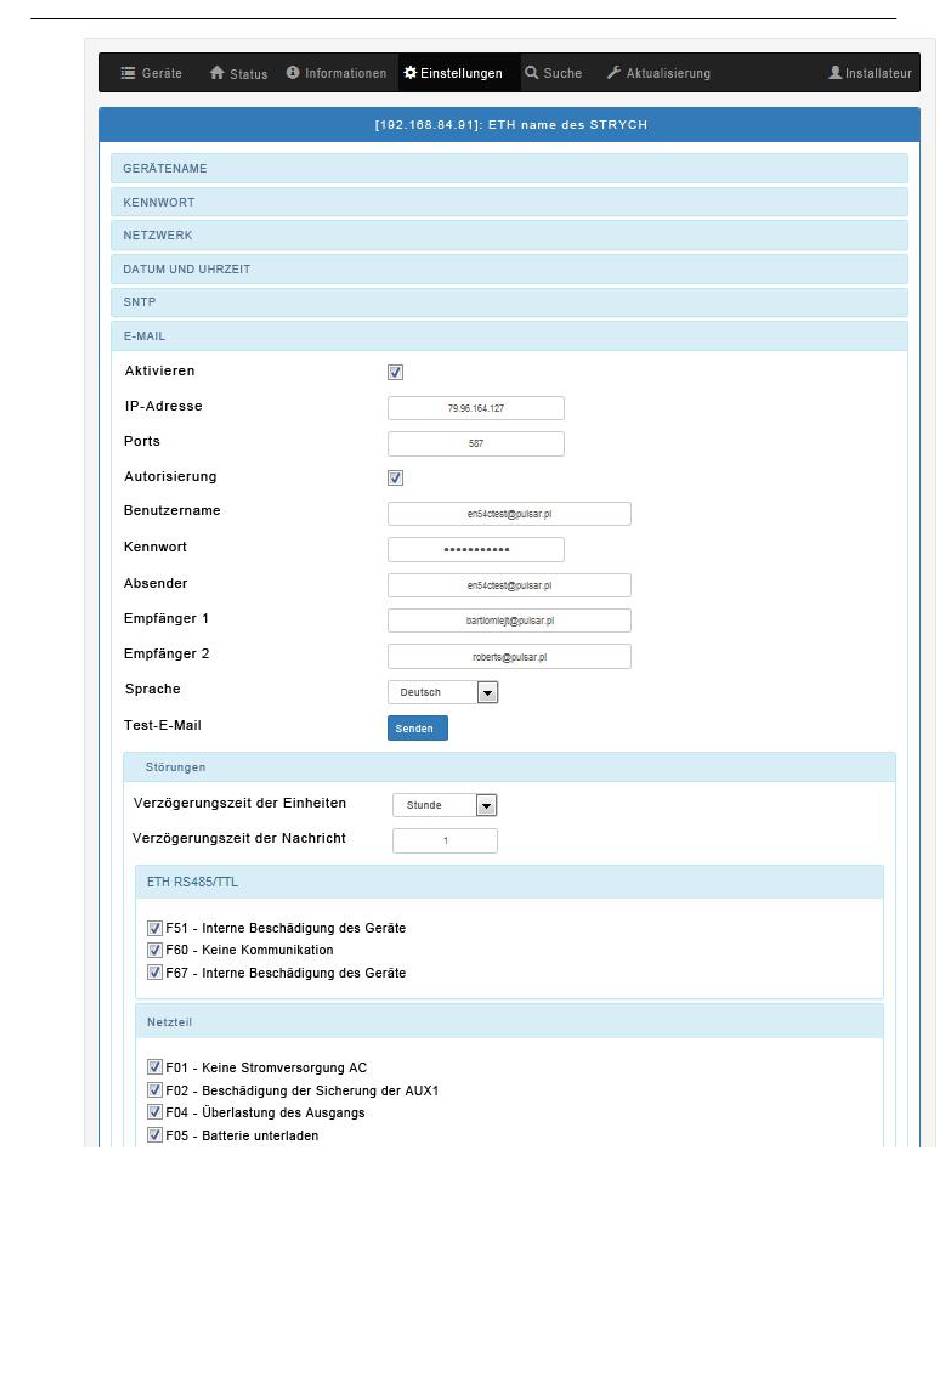Collapse the Störungen panel header
Viewport: 950px width, 1378px height.
509,767
